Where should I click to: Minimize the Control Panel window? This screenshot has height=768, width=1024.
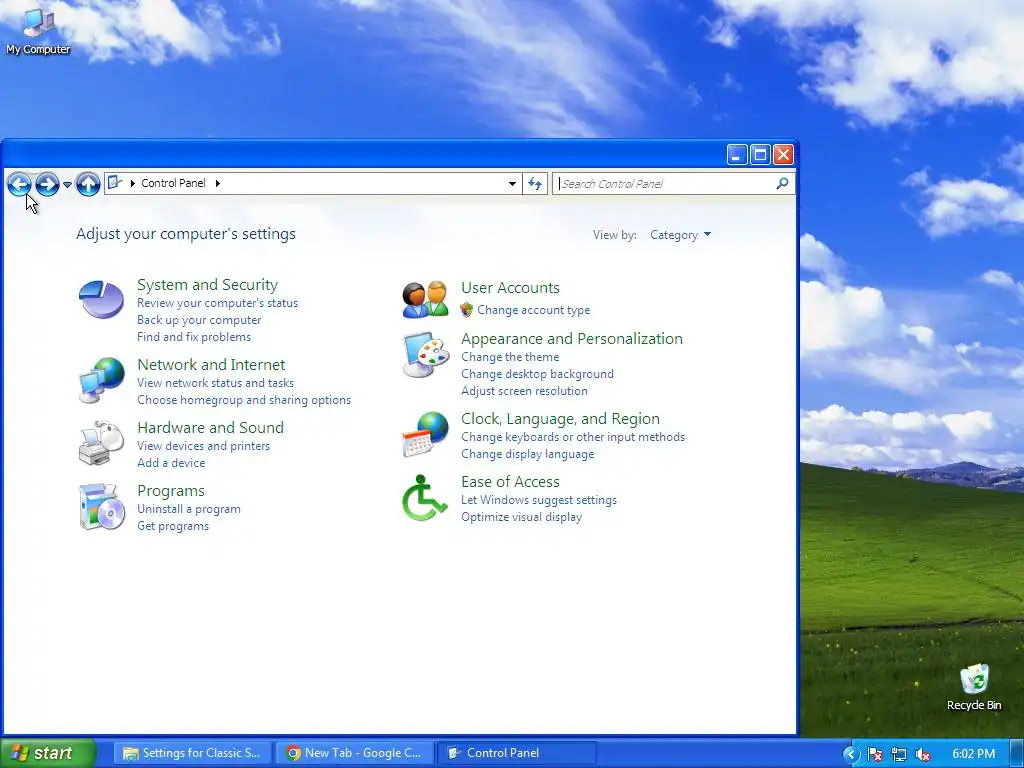(737, 155)
